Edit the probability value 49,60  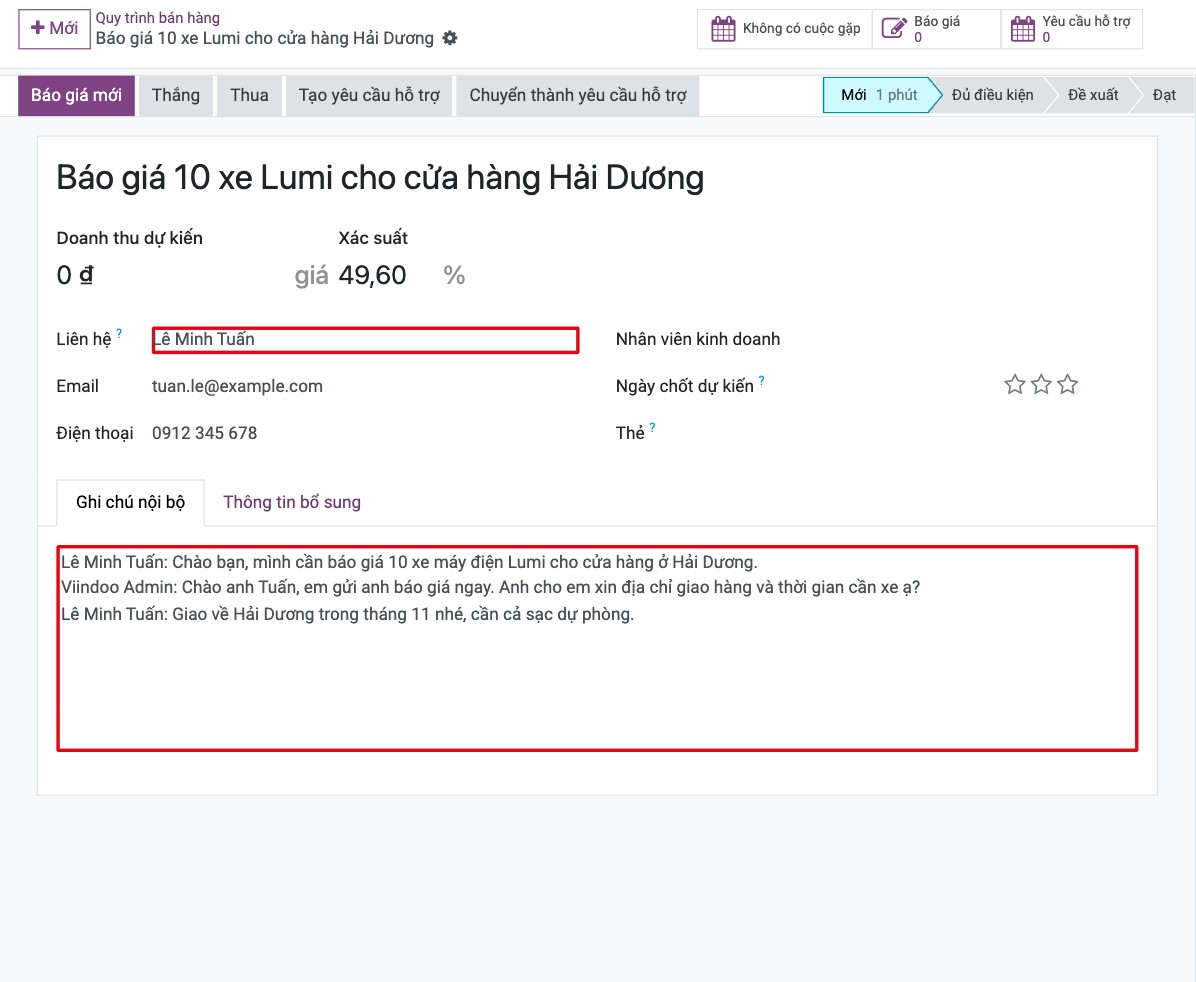(372, 275)
